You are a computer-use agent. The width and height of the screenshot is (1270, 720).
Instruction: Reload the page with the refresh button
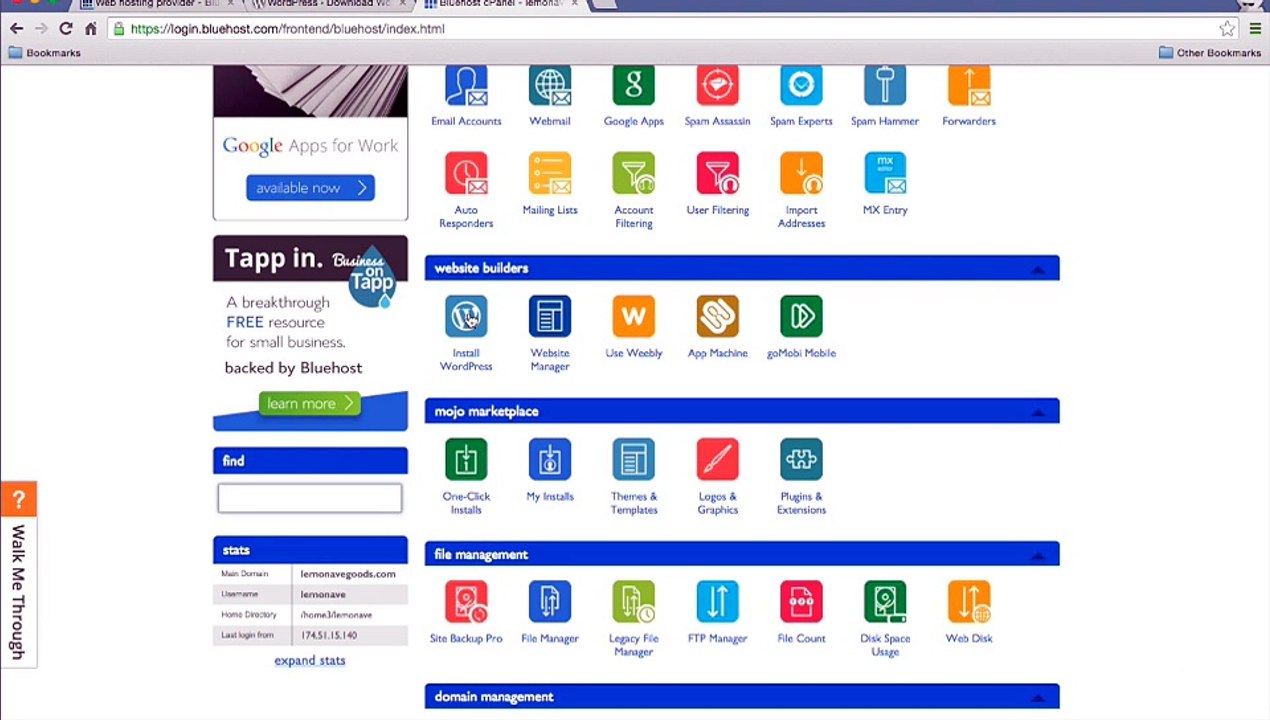point(66,29)
